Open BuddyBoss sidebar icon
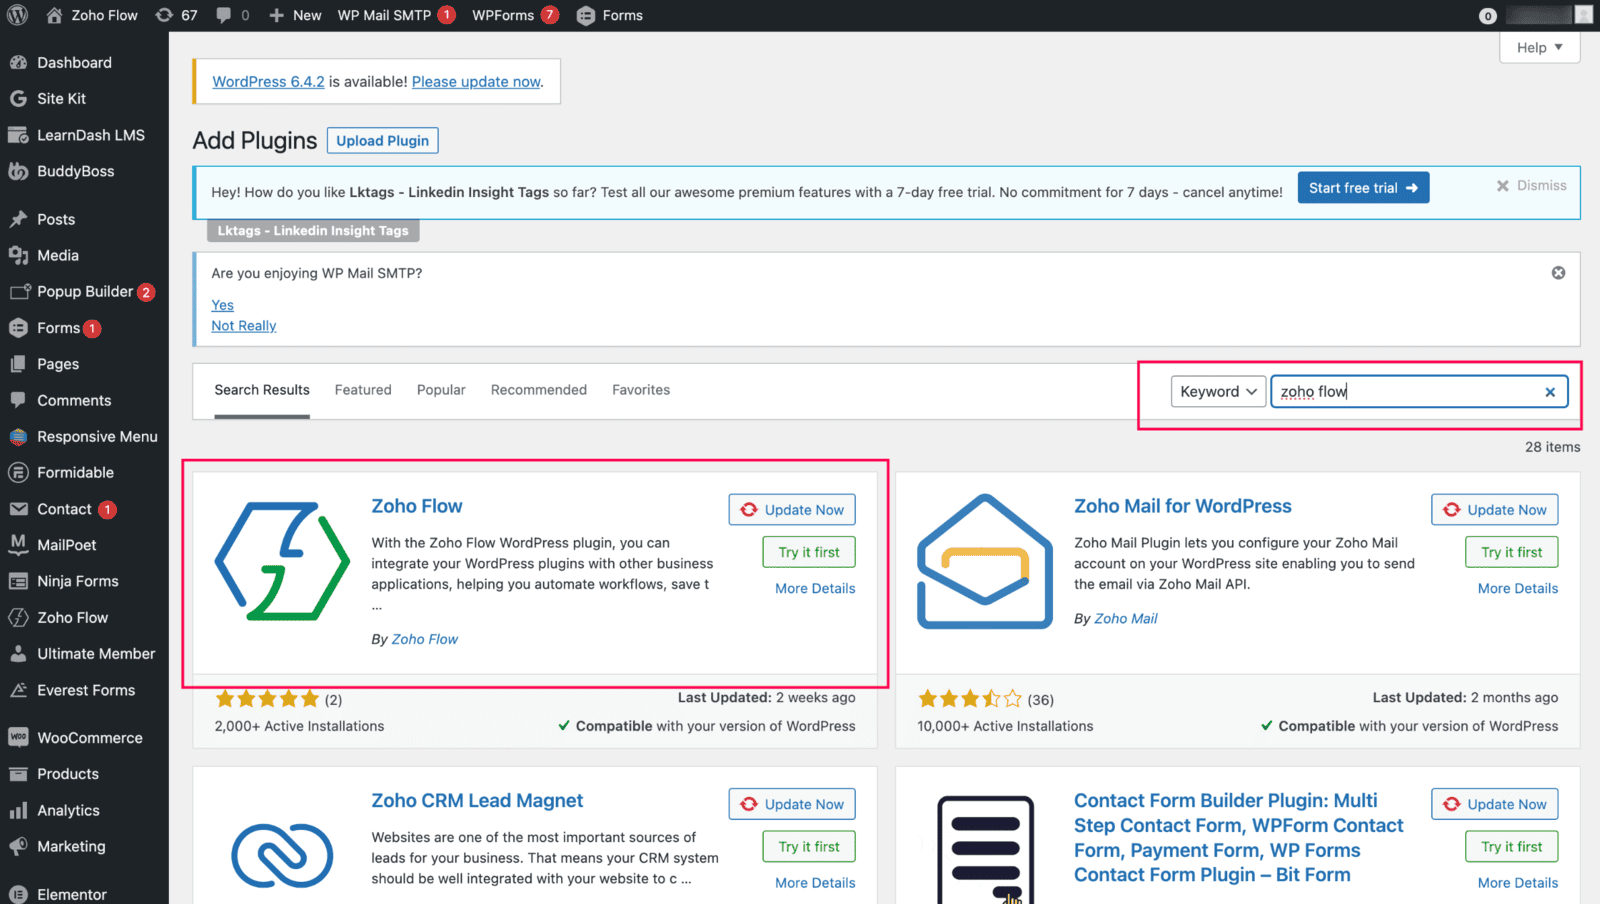 pyautogui.click(x=18, y=171)
